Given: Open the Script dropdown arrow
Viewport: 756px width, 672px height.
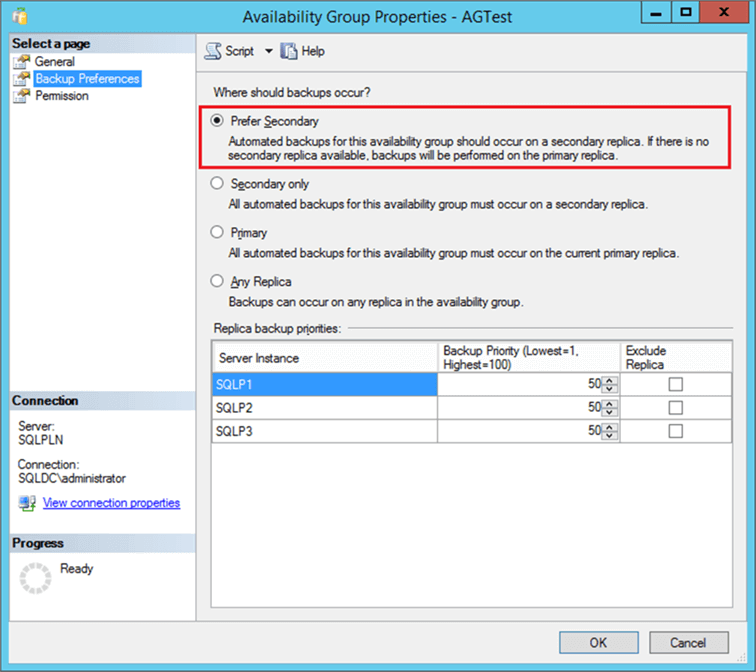Looking at the screenshot, I should (x=269, y=51).
